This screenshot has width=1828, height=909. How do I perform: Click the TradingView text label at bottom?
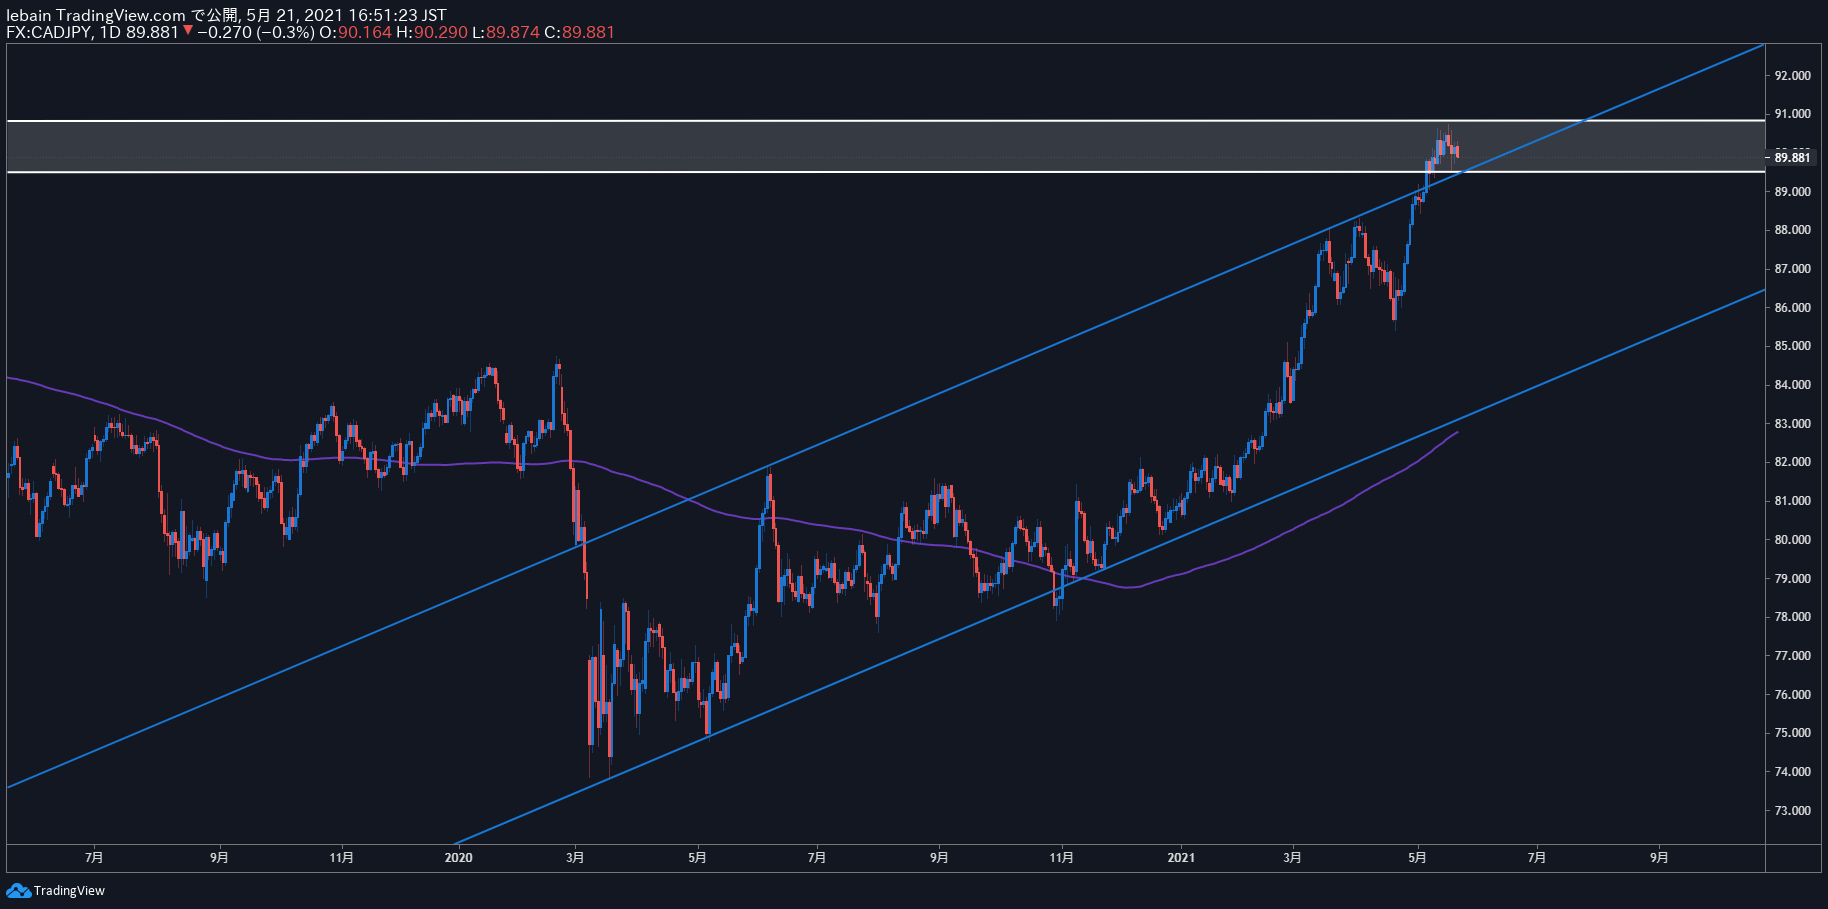pos(69,891)
